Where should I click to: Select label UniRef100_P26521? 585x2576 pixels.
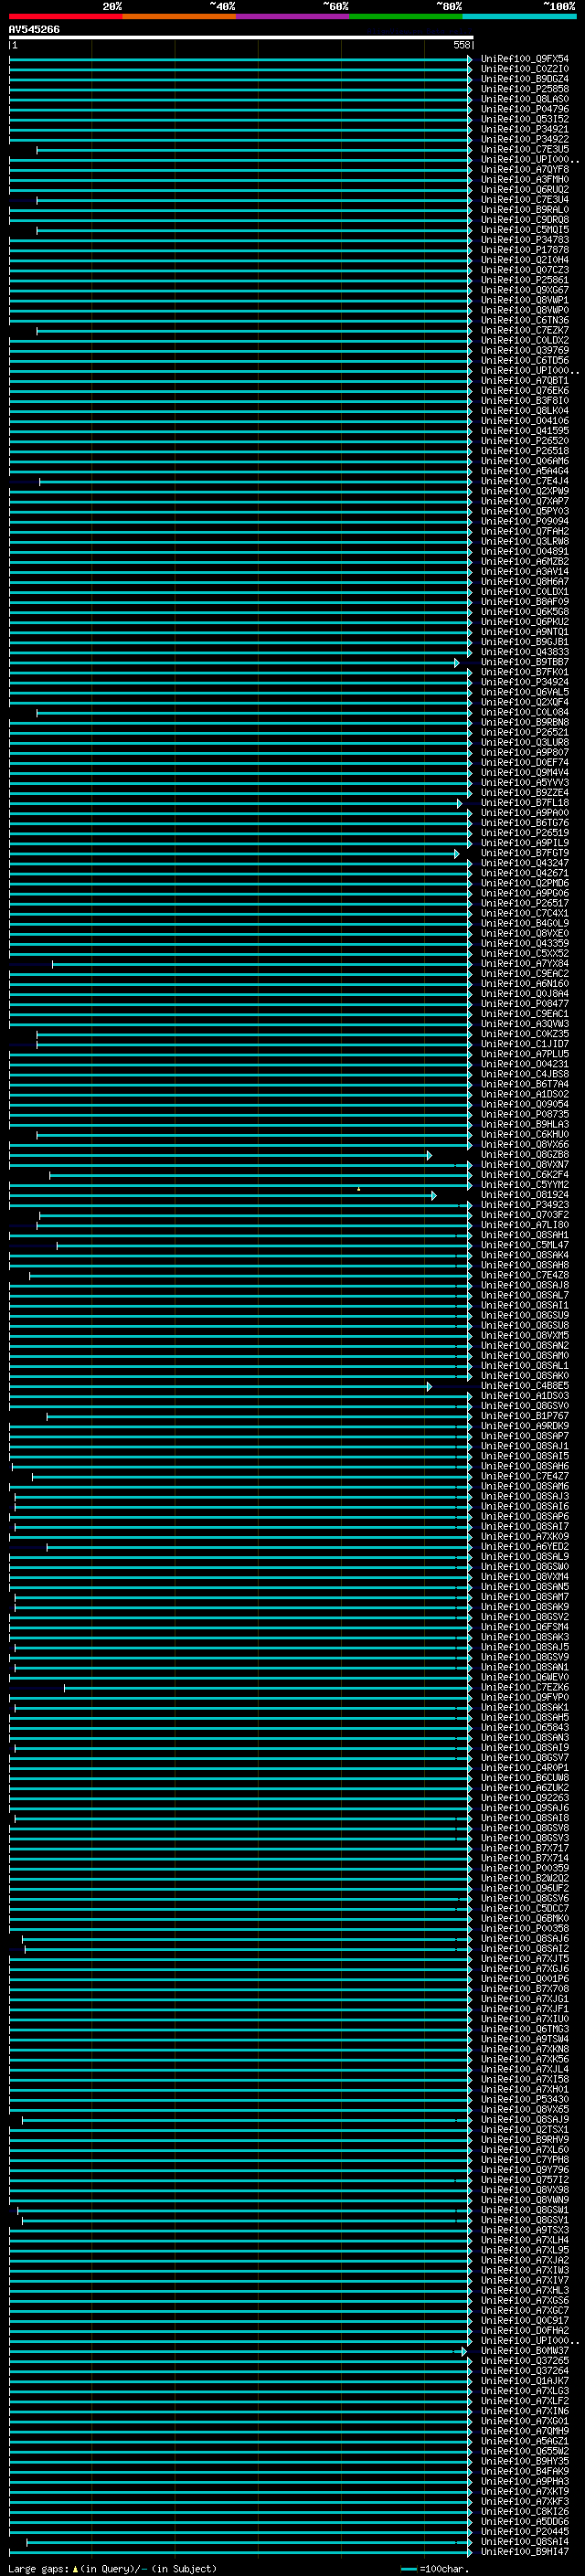[525, 732]
